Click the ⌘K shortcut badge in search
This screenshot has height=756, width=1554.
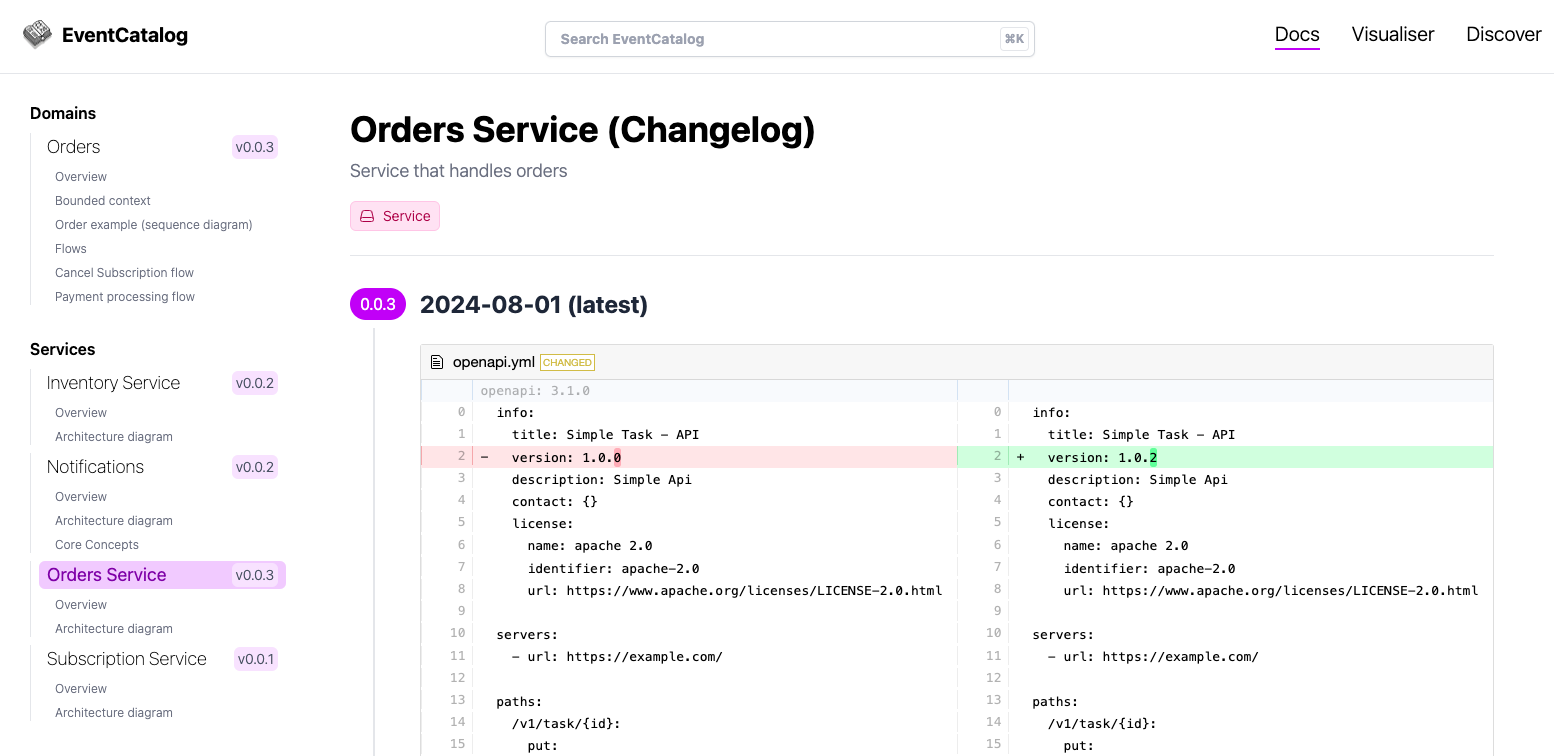[x=1013, y=39]
